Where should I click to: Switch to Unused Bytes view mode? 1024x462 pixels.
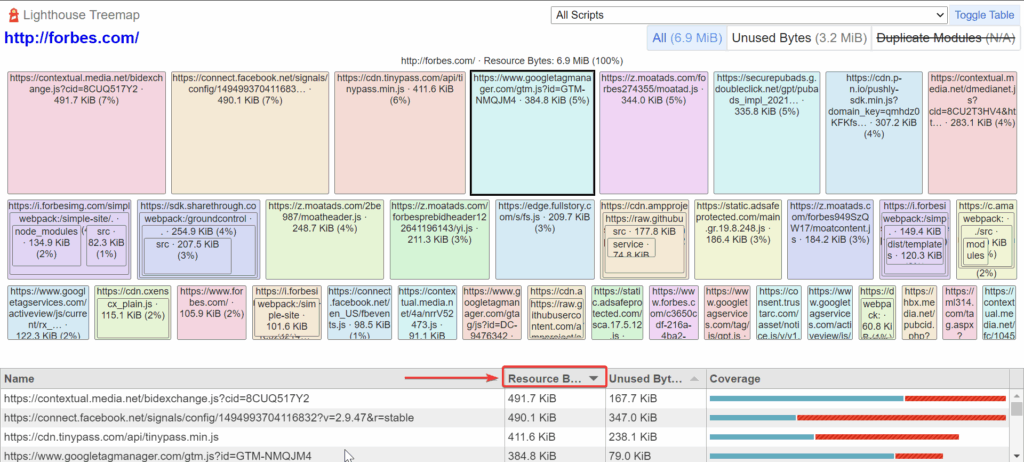[x=798, y=38]
